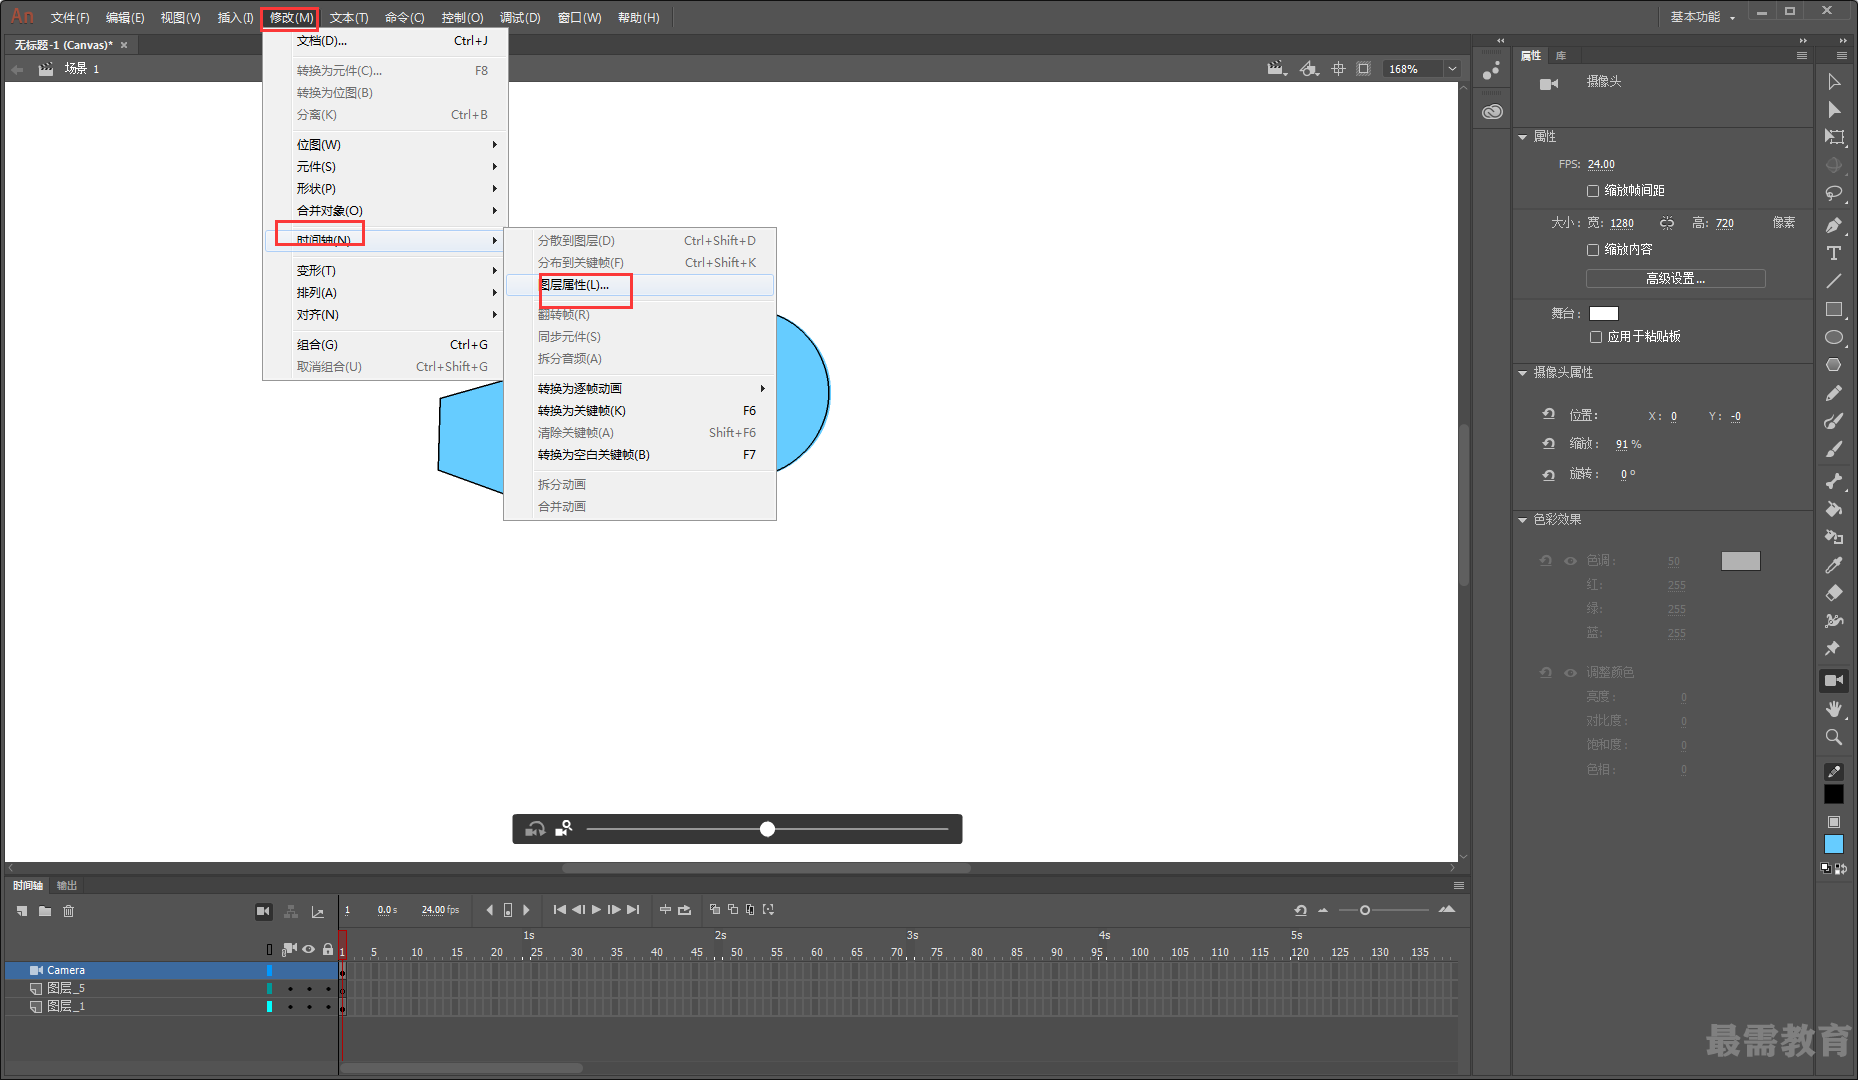Select the Zoom magnifier tool

[x=1834, y=737]
